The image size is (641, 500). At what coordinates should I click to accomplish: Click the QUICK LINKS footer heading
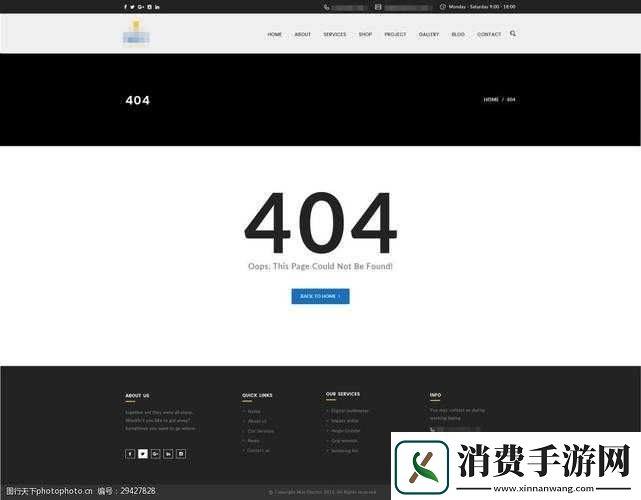(257, 395)
